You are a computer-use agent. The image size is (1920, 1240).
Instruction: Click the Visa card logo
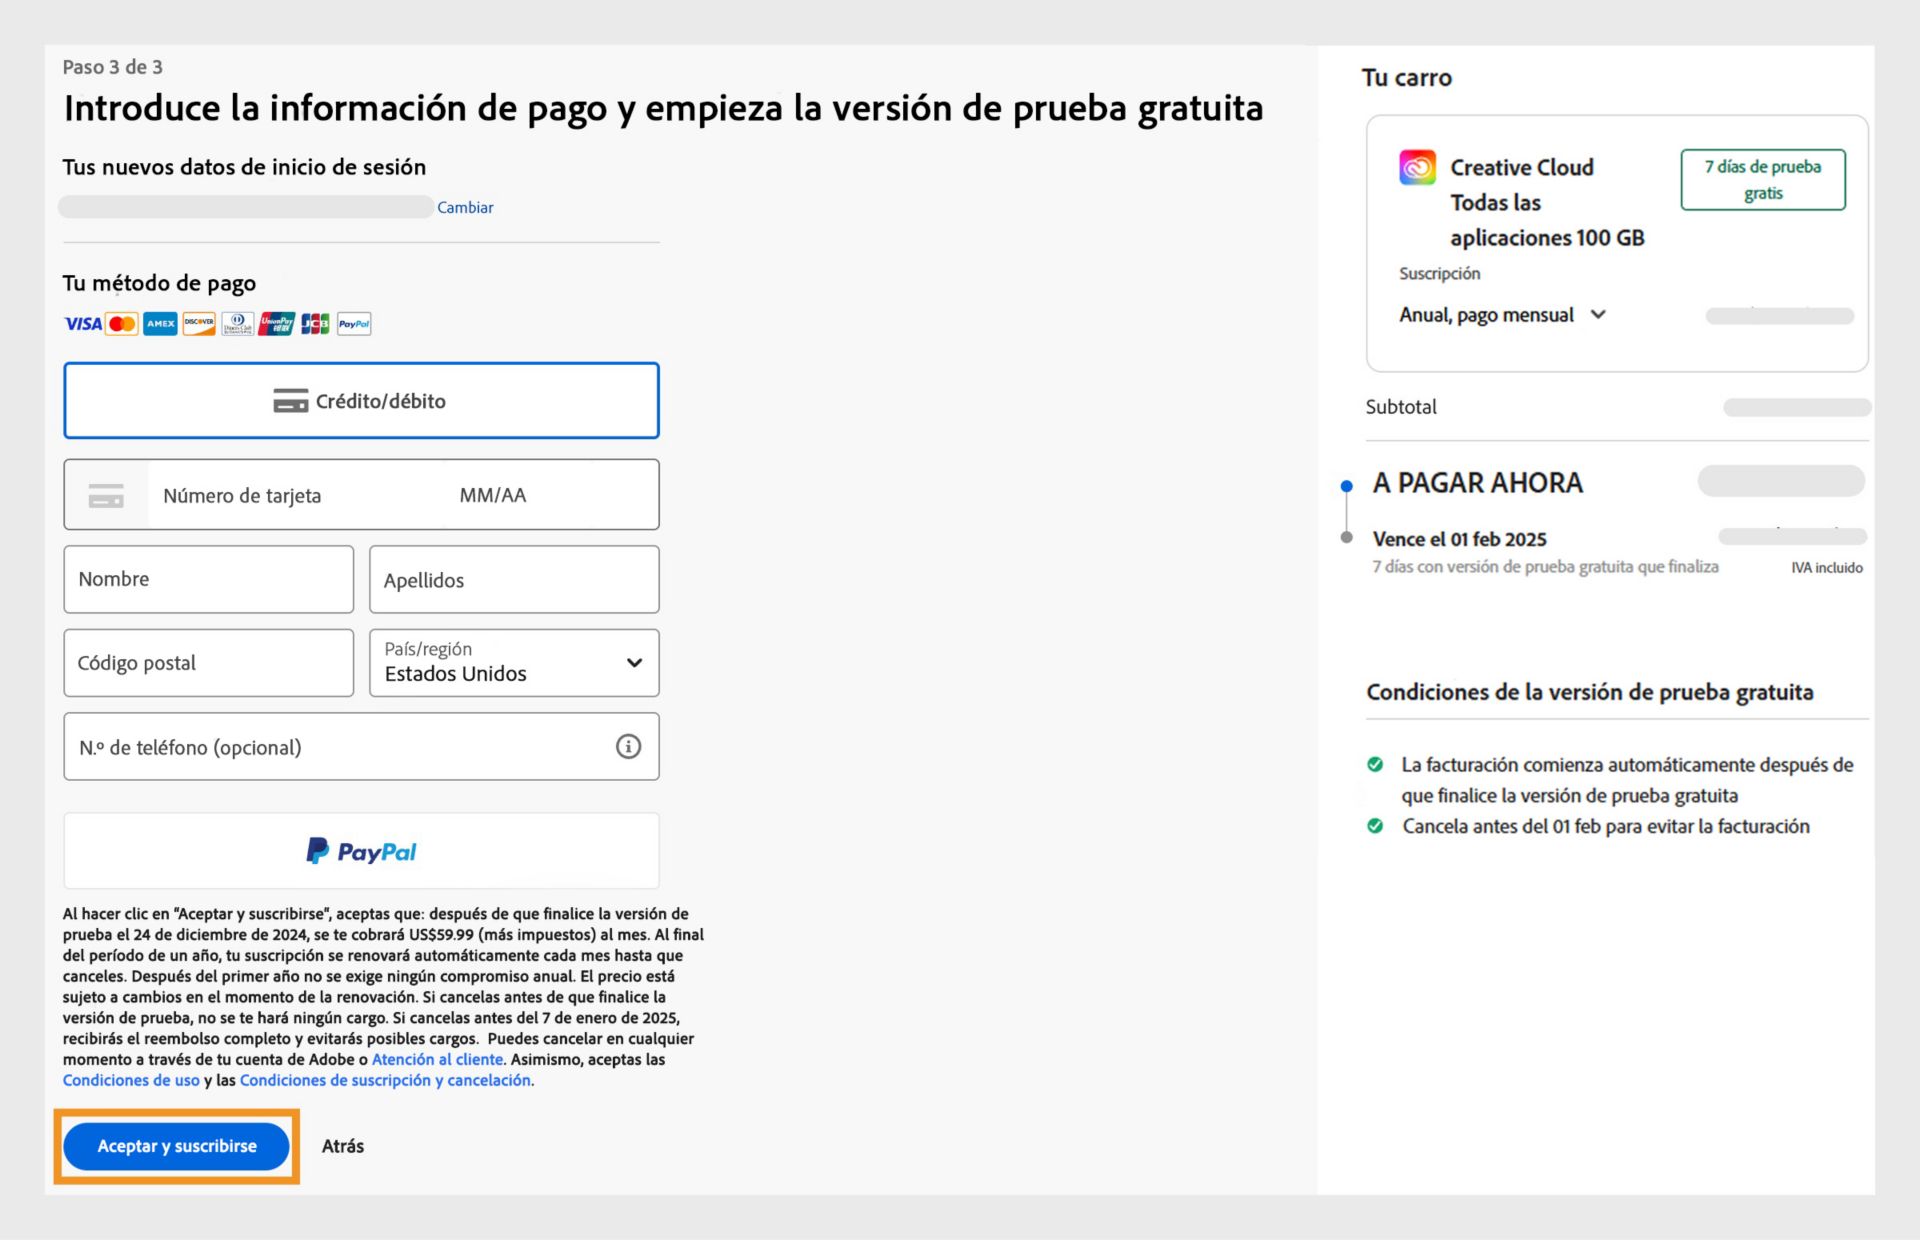tap(82, 324)
